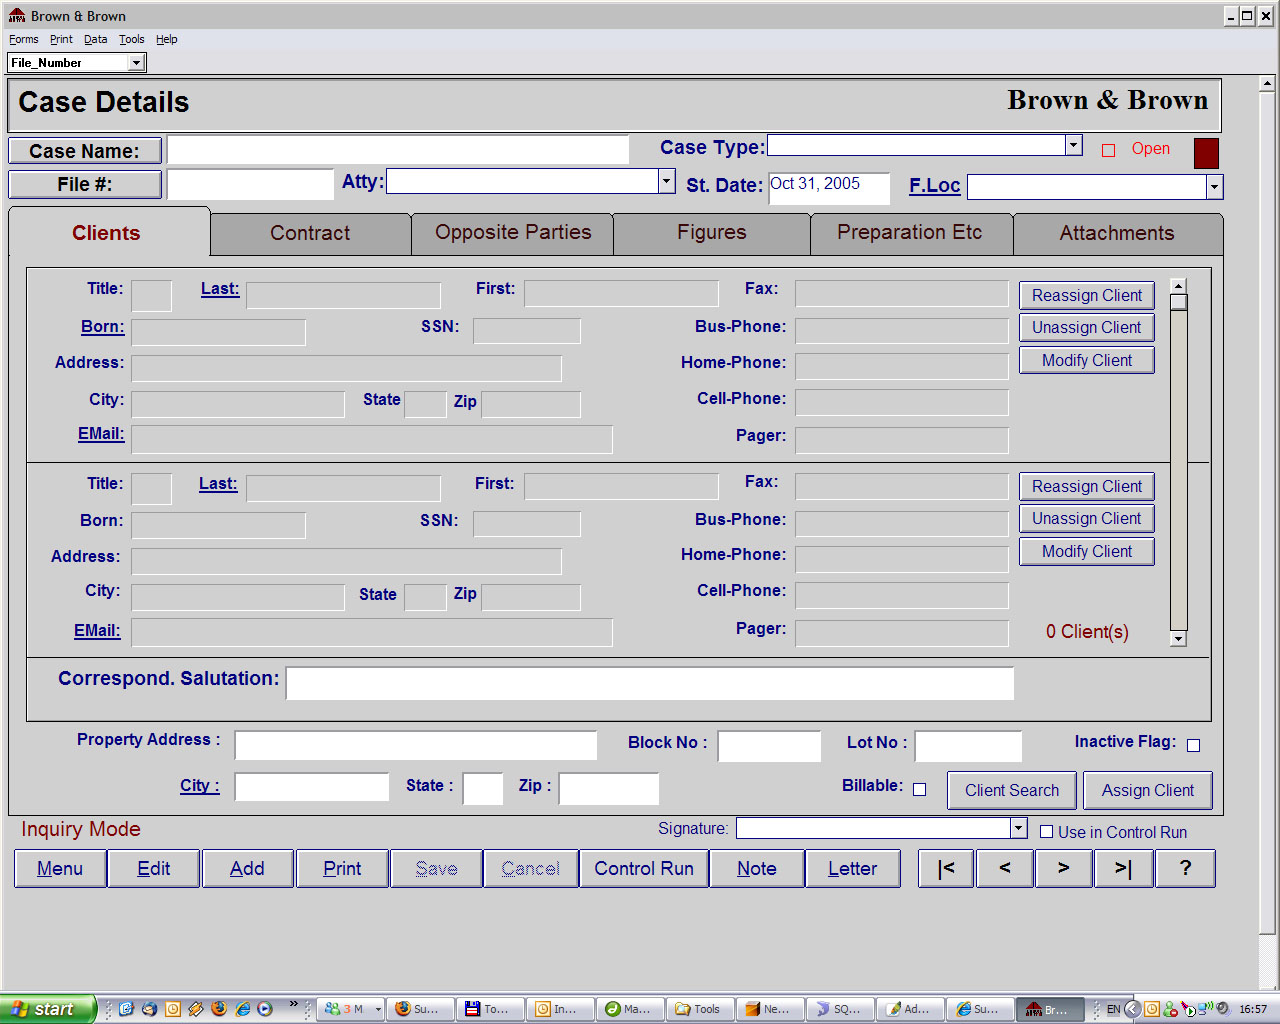Go to the first record button
This screenshot has height=1024, width=1280.
tap(946, 868)
